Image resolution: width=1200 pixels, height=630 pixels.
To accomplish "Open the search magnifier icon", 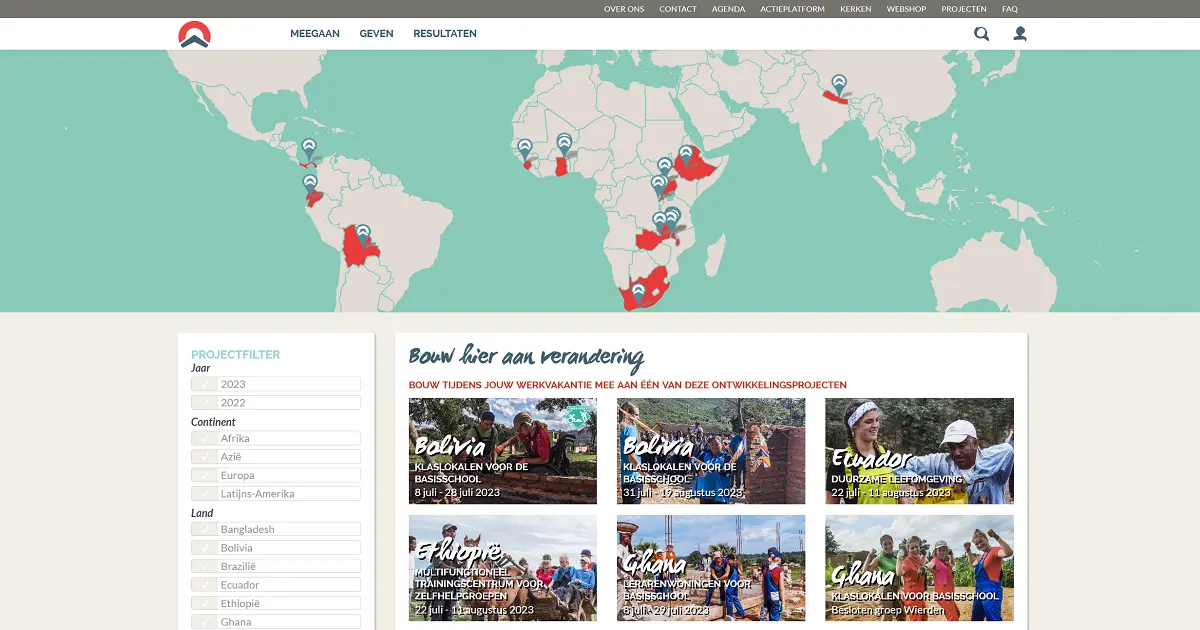I will coord(981,34).
